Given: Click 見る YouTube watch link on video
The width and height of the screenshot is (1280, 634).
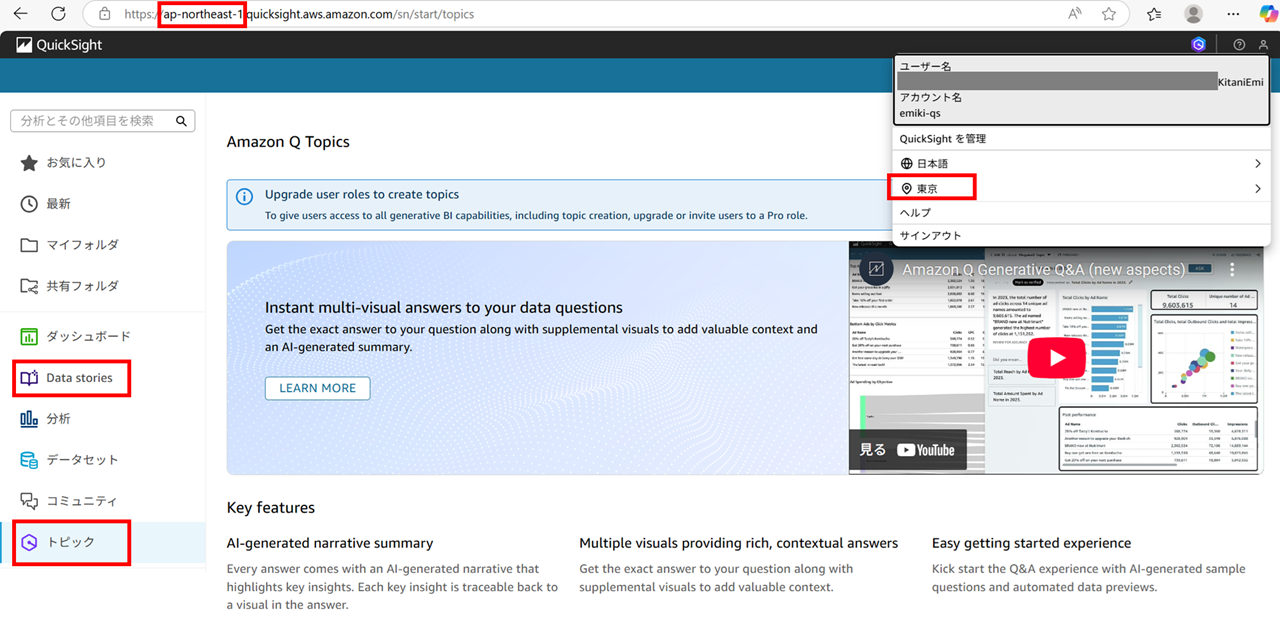Looking at the screenshot, I should pyautogui.click(x=907, y=450).
